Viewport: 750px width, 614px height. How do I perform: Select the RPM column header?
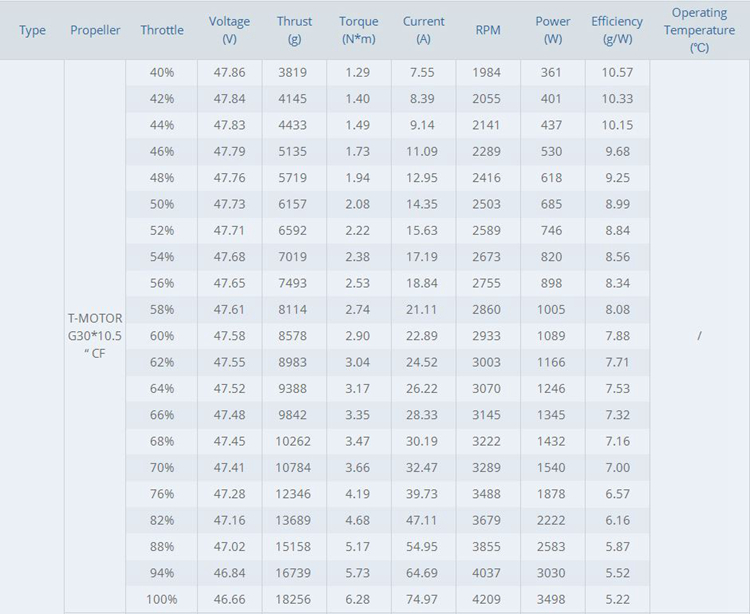(x=488, y=30)
